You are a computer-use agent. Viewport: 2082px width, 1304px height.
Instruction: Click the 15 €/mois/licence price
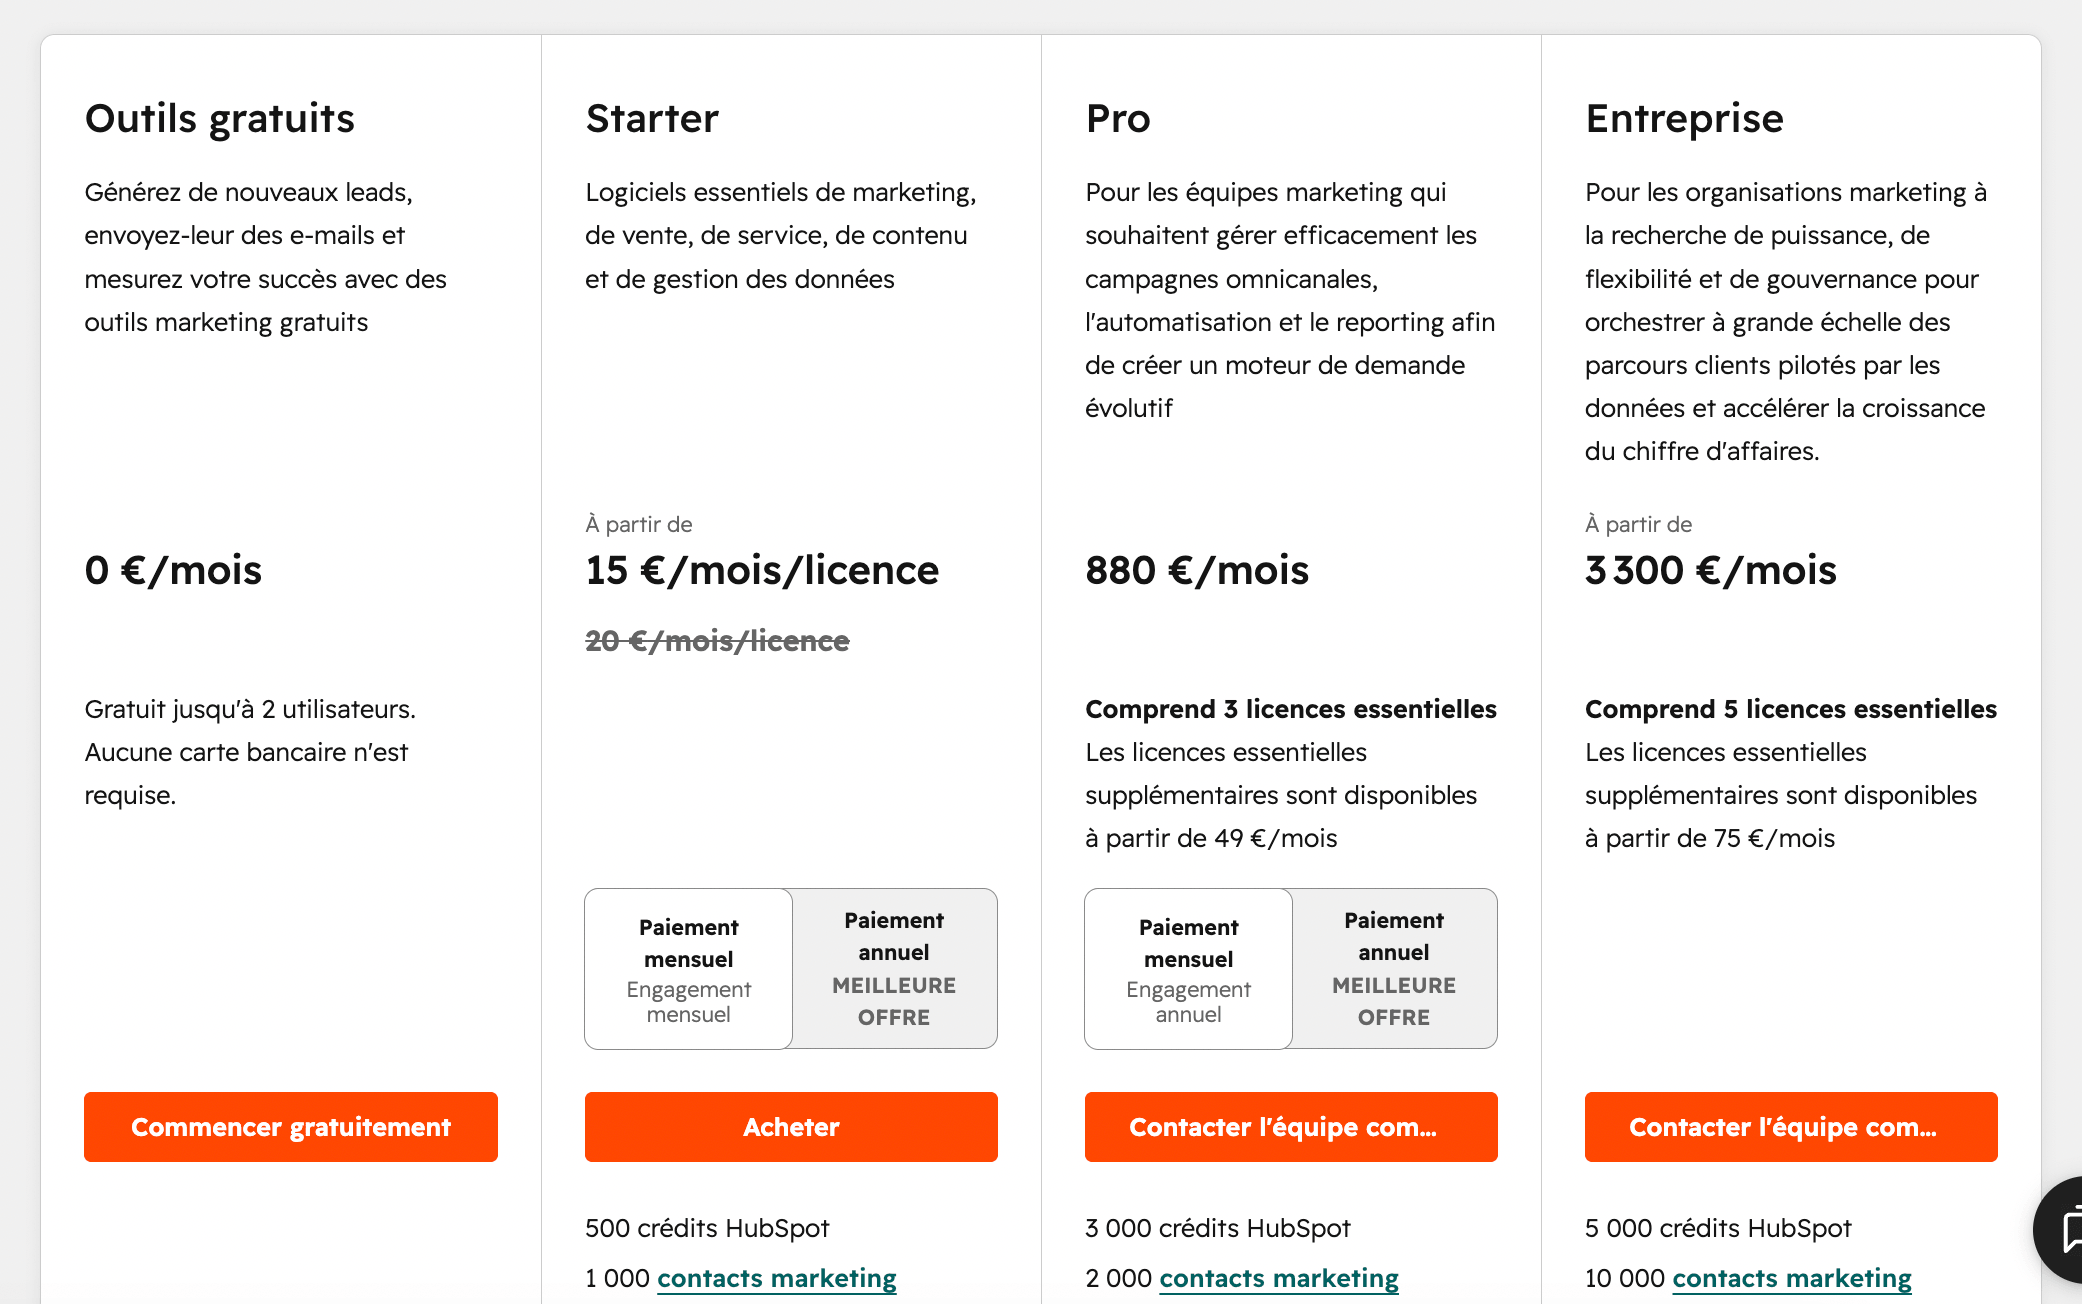pyautogui.click(x=762, y=570)
